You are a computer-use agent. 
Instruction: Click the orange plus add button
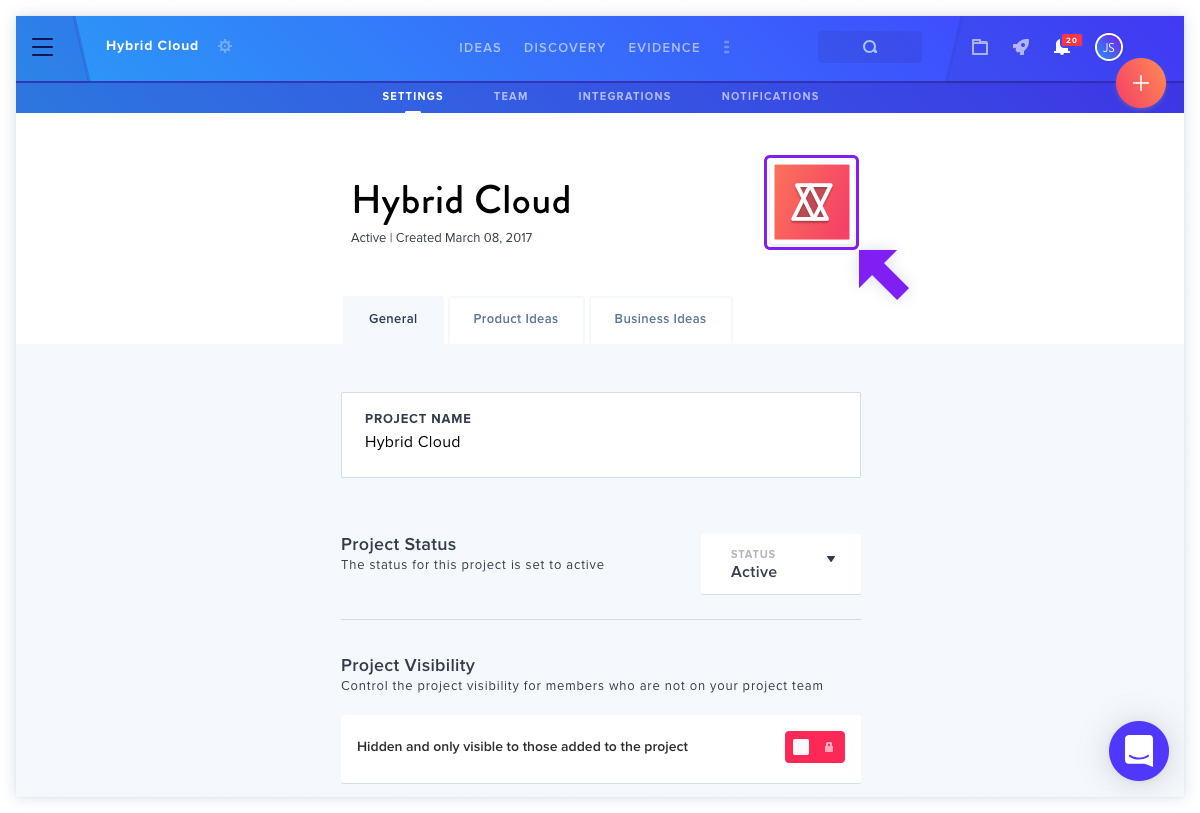click(1141, 83)
